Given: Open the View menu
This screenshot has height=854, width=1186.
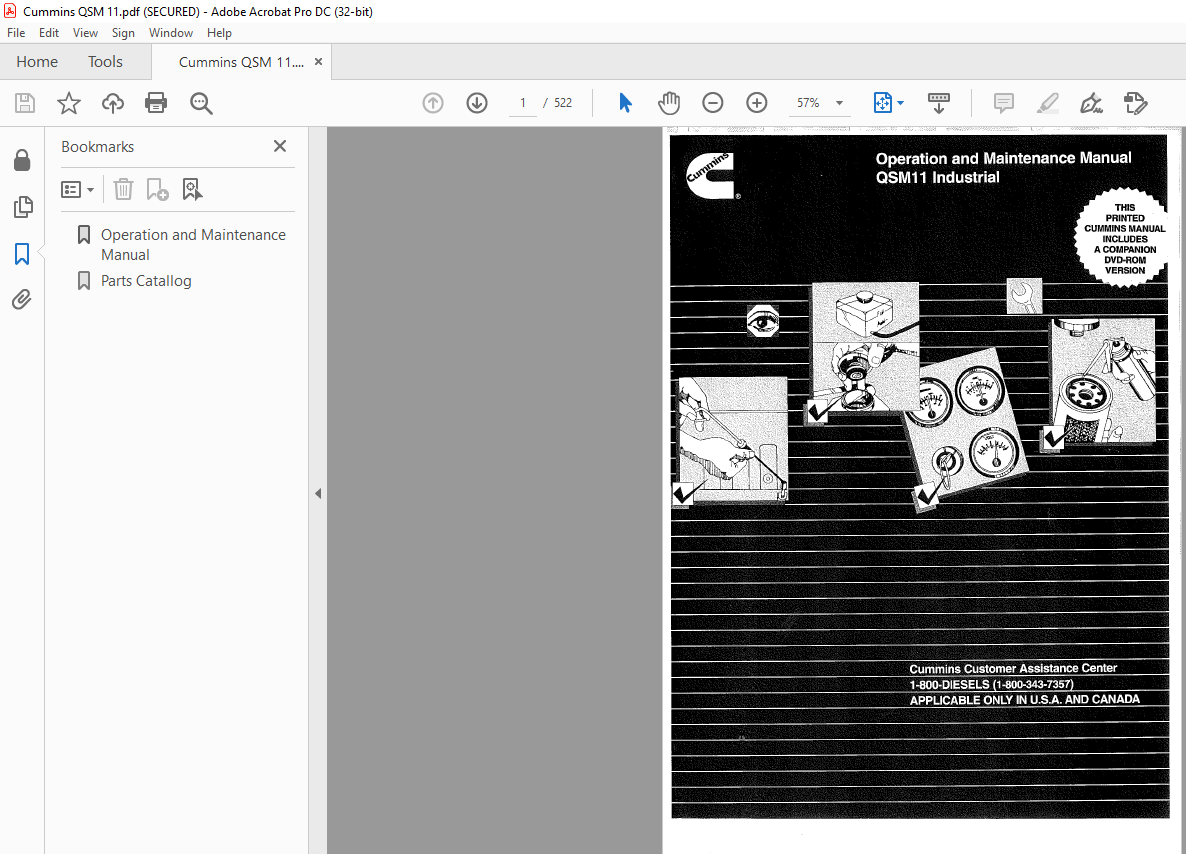Looking at the screenshot, I should (85, 33).
